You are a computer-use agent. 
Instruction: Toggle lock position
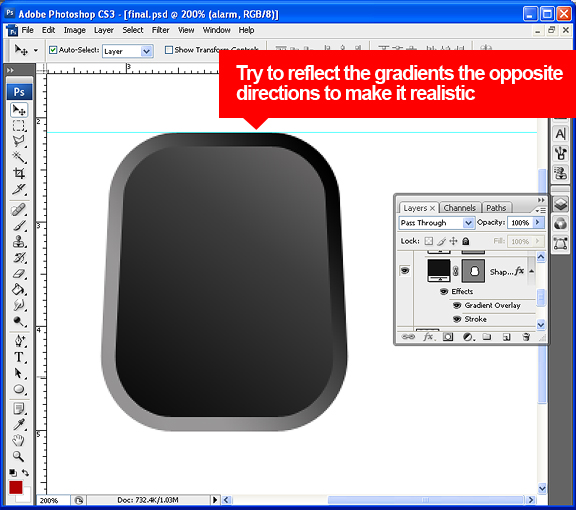click(453, 241)
